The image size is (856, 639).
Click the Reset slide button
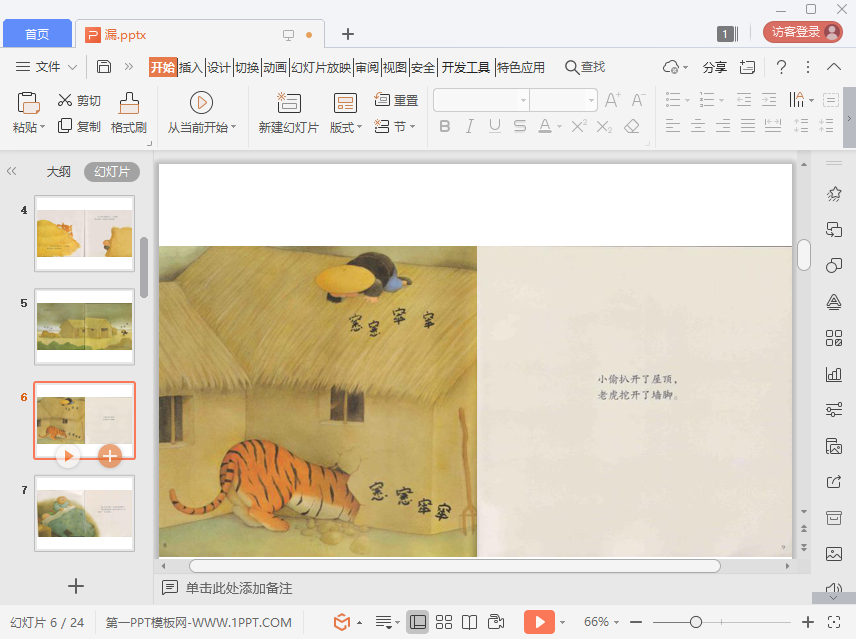(x=396, y=100)
